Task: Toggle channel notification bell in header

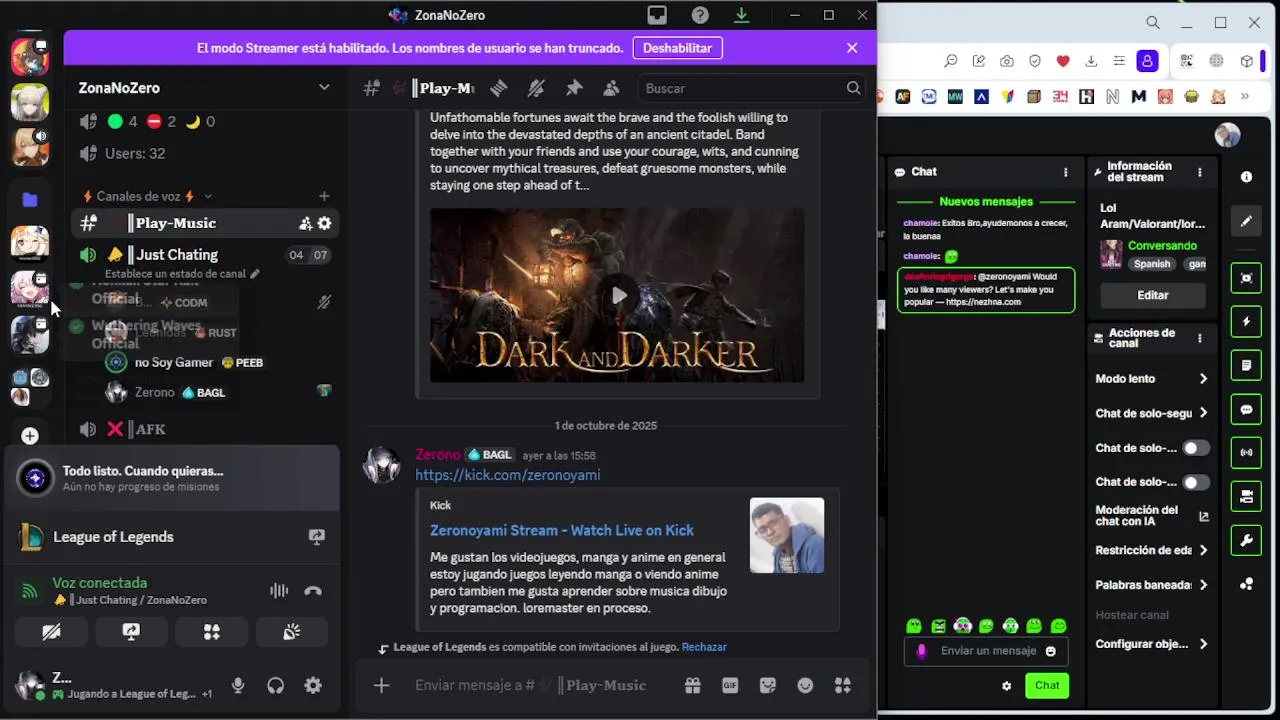Action: coord(536,88)
